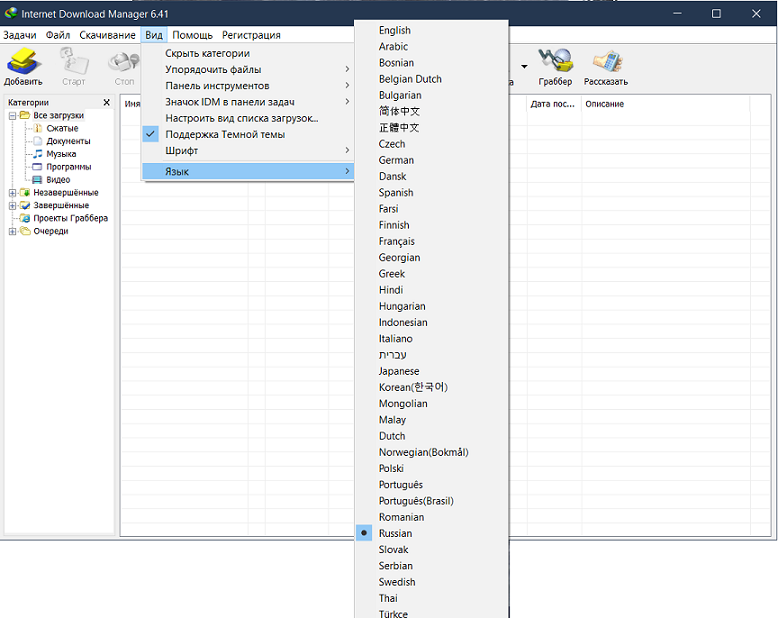Open the Шрифт submenu
The image size is (778, 618).
(x=248, y=150)
